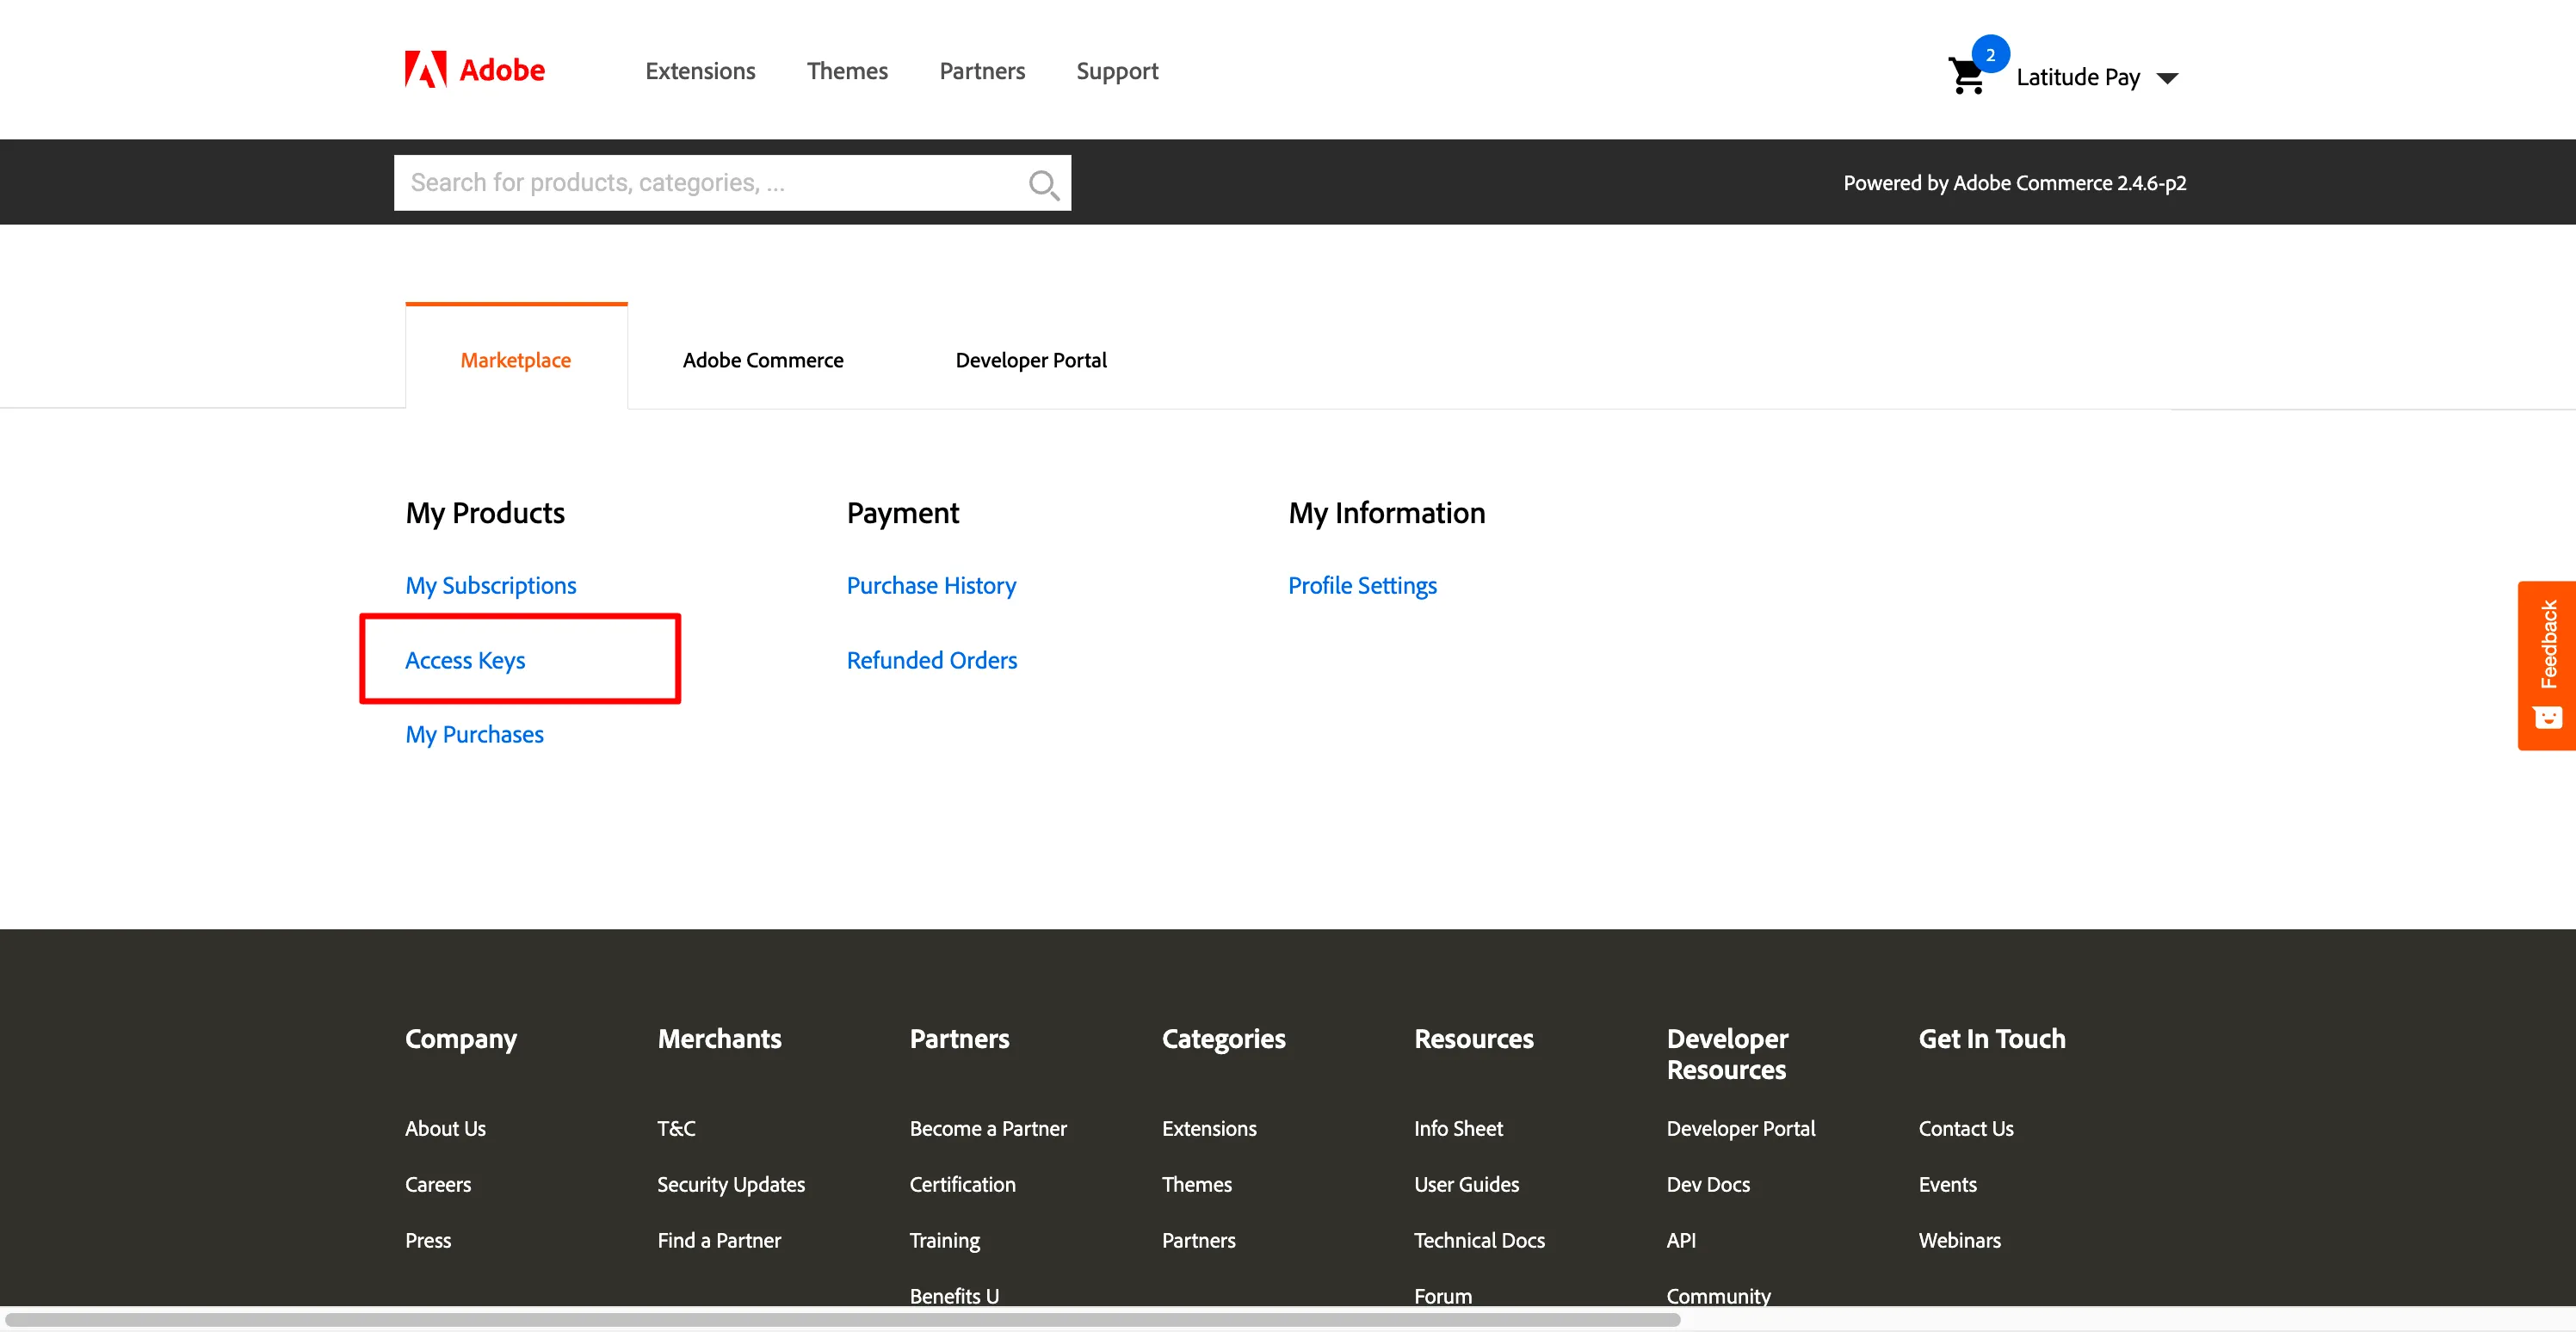Click Become a Partner footer link
Viewport: 2576px width, 1332px height.
point(988,1128)
